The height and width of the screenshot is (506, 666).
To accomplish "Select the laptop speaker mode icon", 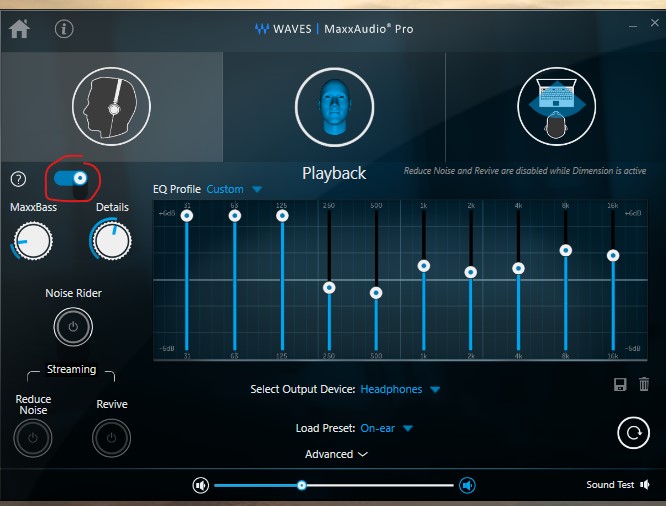I will click(x=556, y=107).
